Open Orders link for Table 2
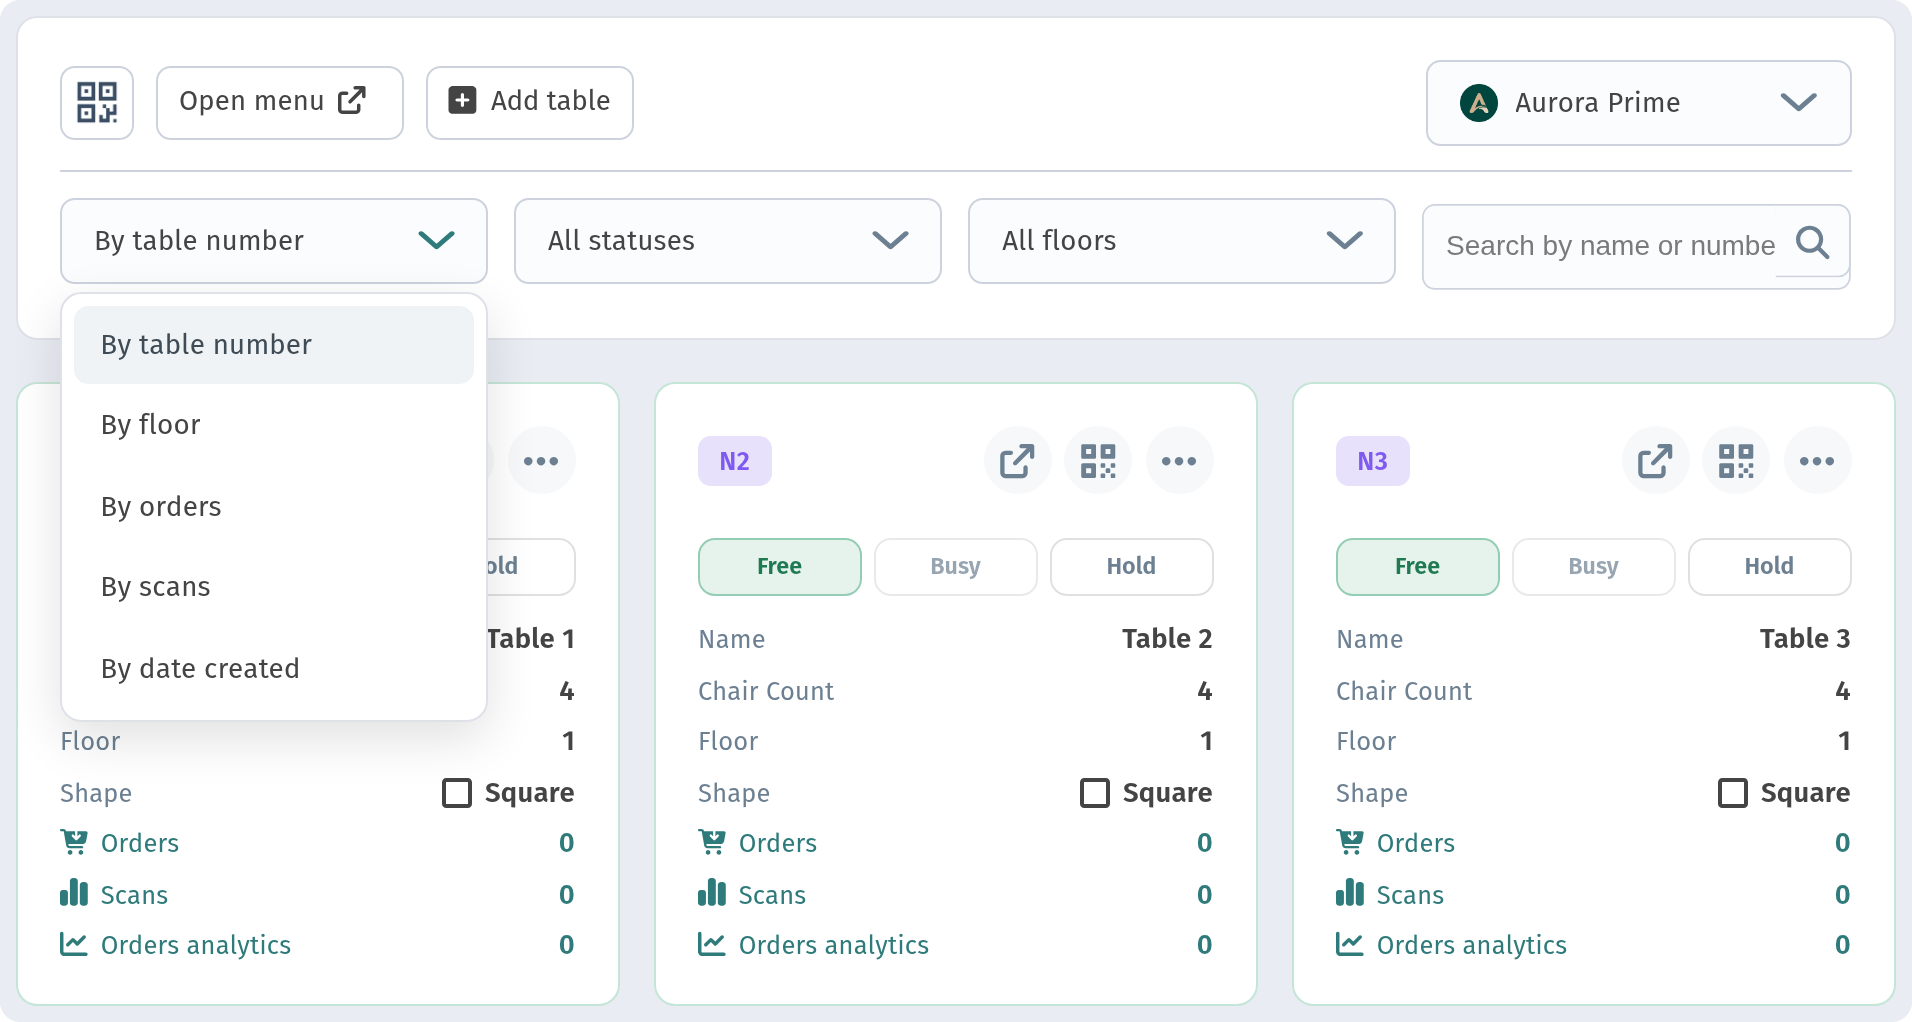The image size is (1912, 1022). pos(778,843)
